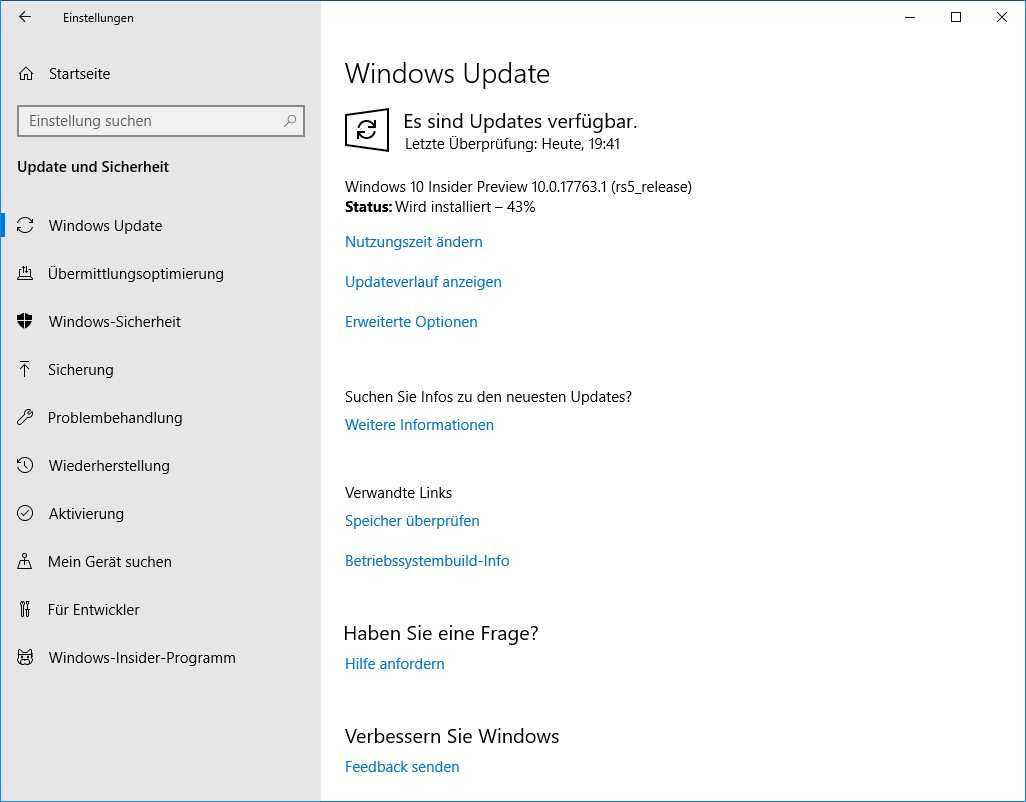Click the back arrow icon
Viewport: 1026px width, 802px height.
click(25, 17)
